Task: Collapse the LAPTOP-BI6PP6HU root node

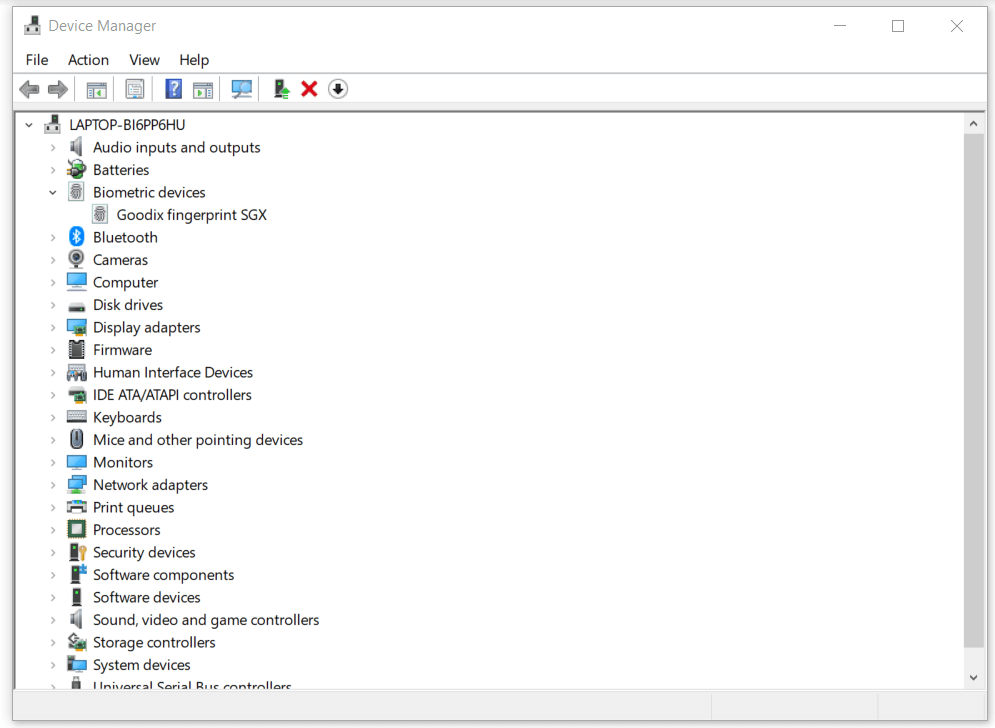Action: (29, 125)
